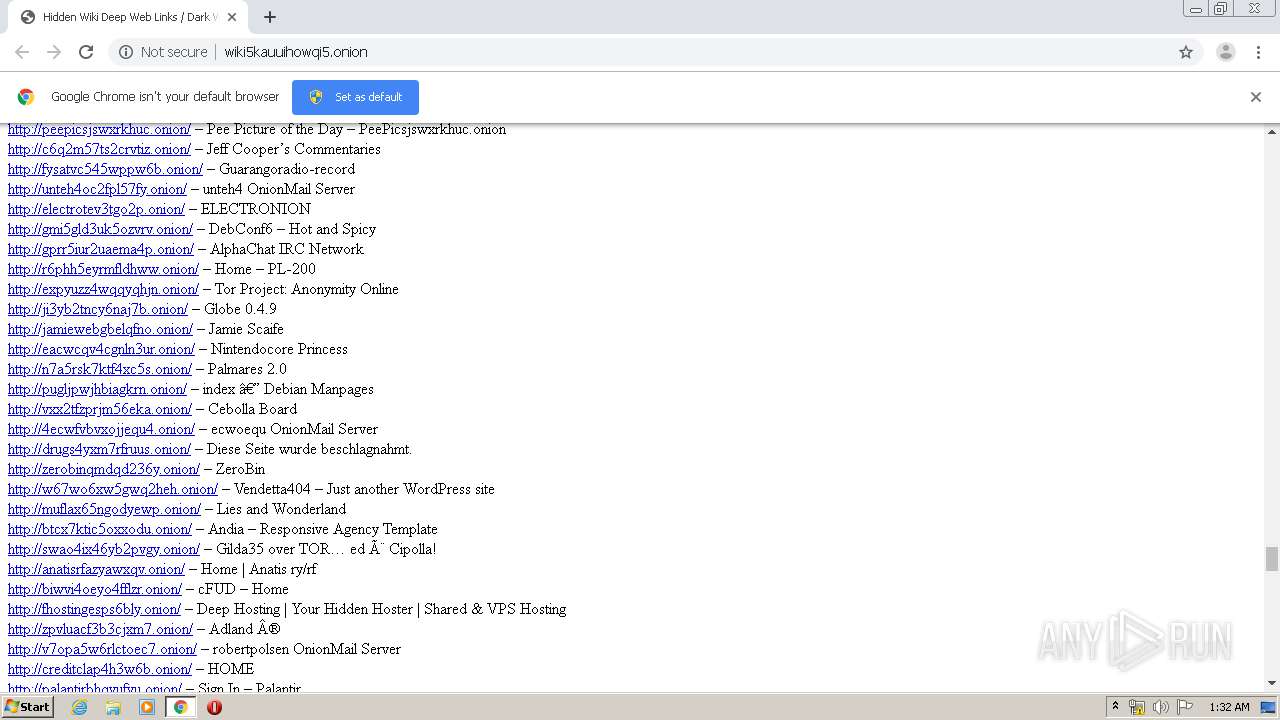
Task: Open gmi5gld3uk5ozvrv.onion link
Action: tap(100, 229)
